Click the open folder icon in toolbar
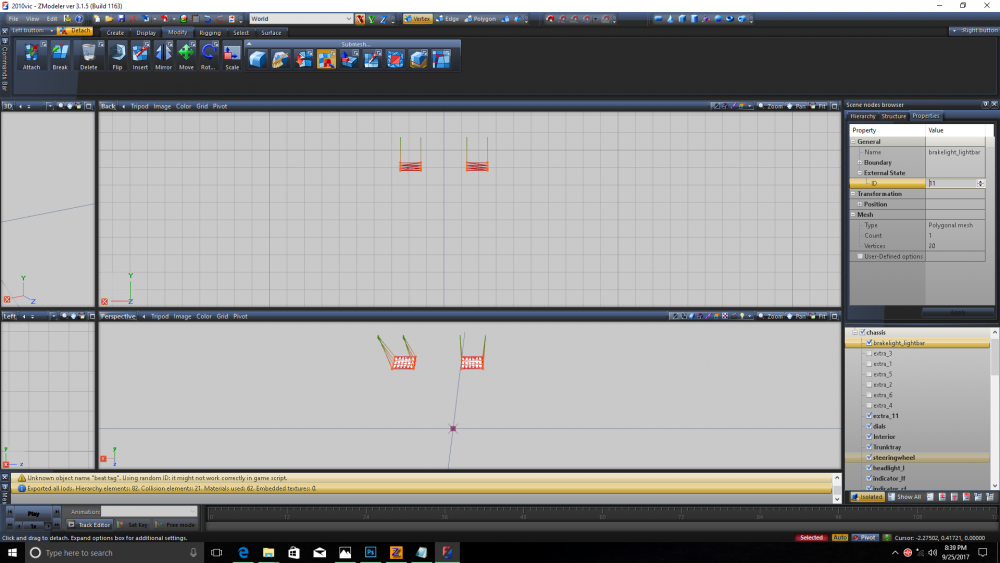The width and height of the screenshot is (1000, 563). point(109,19)
